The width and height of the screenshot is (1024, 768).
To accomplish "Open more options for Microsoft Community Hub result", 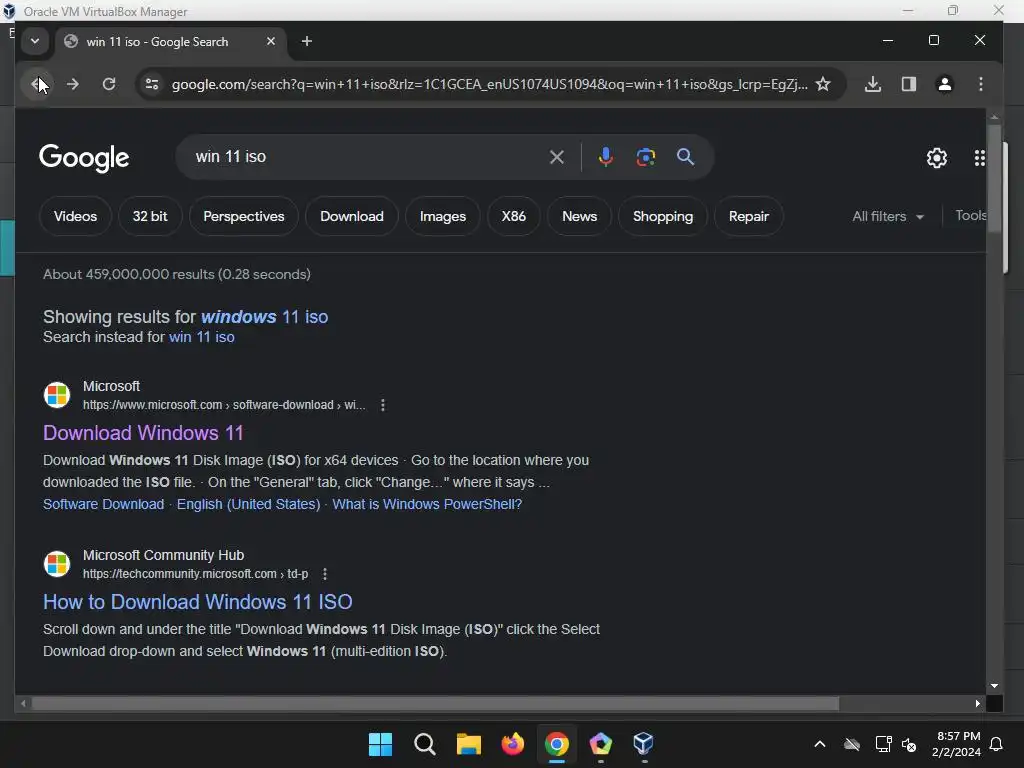I will (x=325, y=573).
